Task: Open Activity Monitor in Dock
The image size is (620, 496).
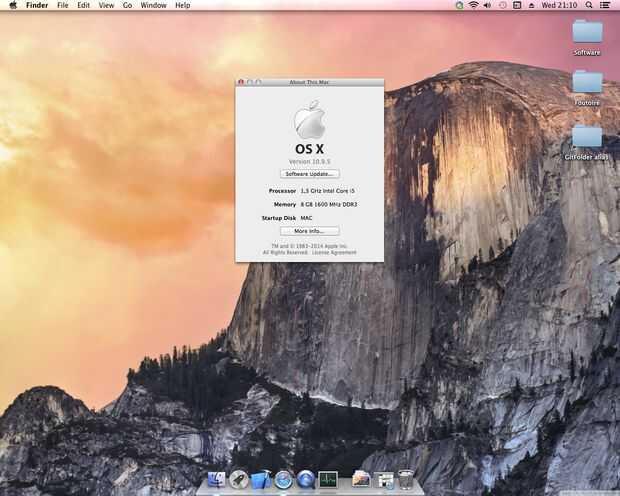Action: pyautogui.click(x=328, y=479)
